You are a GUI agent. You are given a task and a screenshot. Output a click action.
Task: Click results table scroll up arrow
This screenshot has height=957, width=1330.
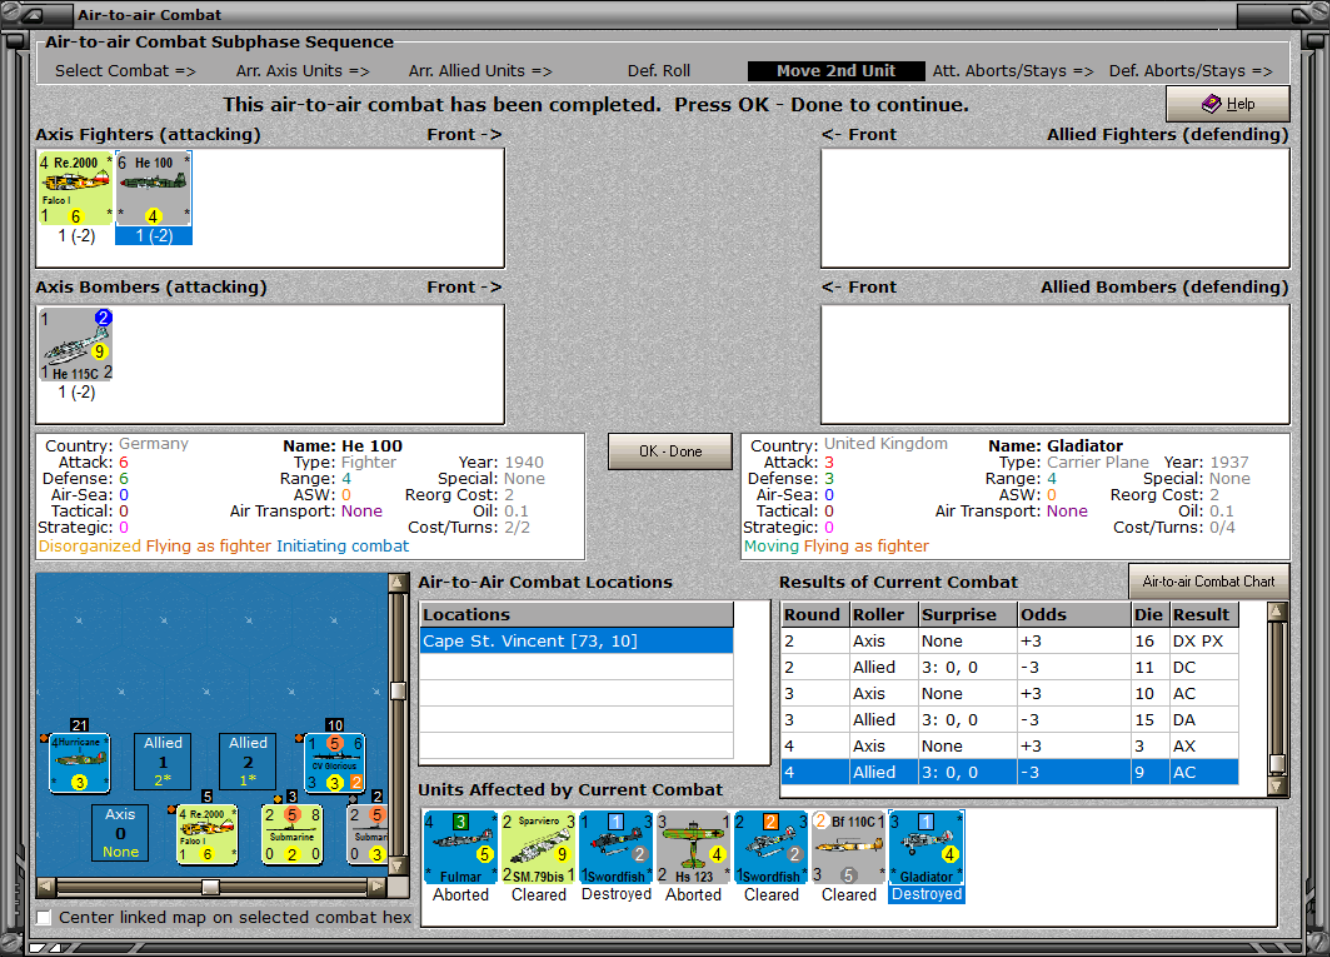tap(1277, 611)
